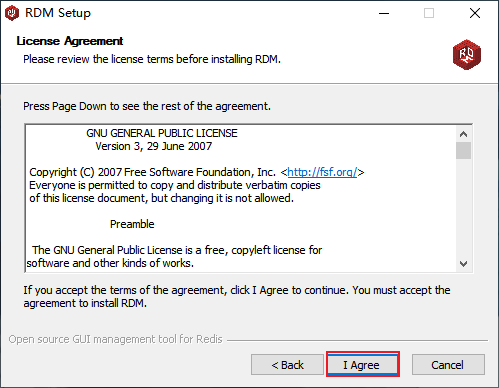
Task: Click the RDM Setup title bar text
Action: click(58, 13)
